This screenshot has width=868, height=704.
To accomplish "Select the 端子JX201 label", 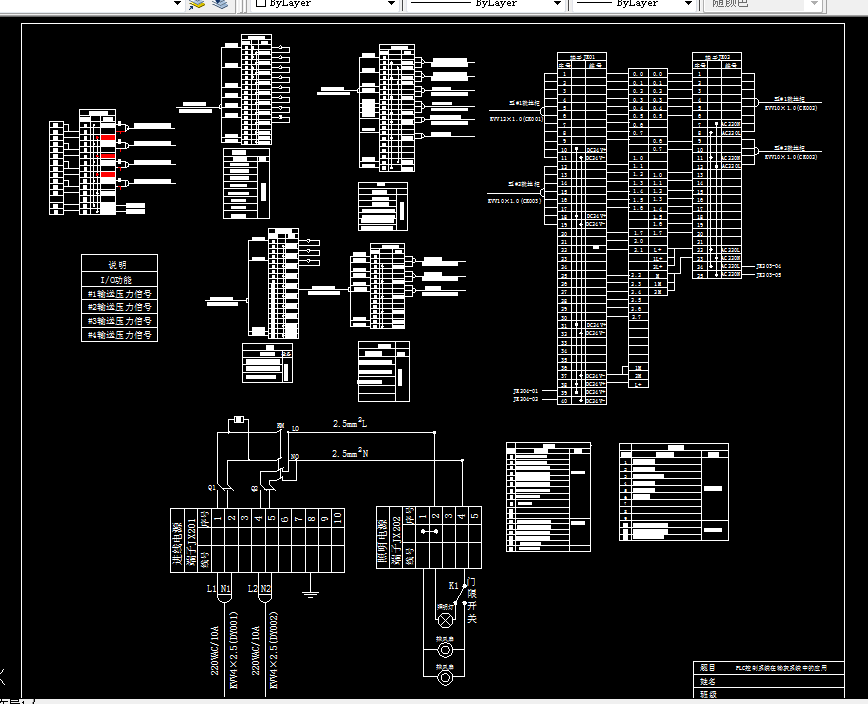I will (x=192, y=541).
